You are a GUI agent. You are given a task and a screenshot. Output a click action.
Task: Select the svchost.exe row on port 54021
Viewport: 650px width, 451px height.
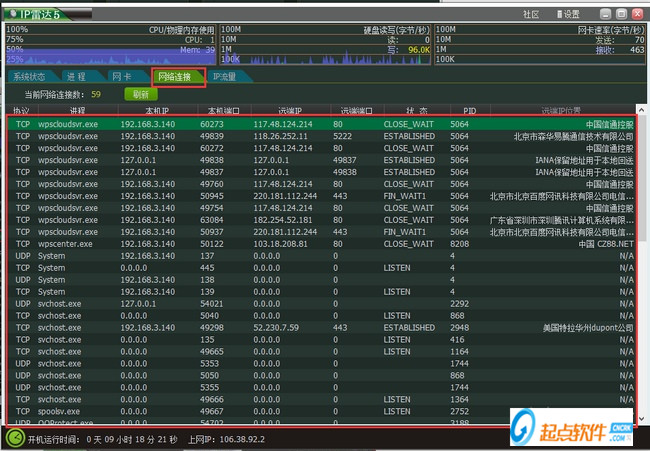point(321,304)
